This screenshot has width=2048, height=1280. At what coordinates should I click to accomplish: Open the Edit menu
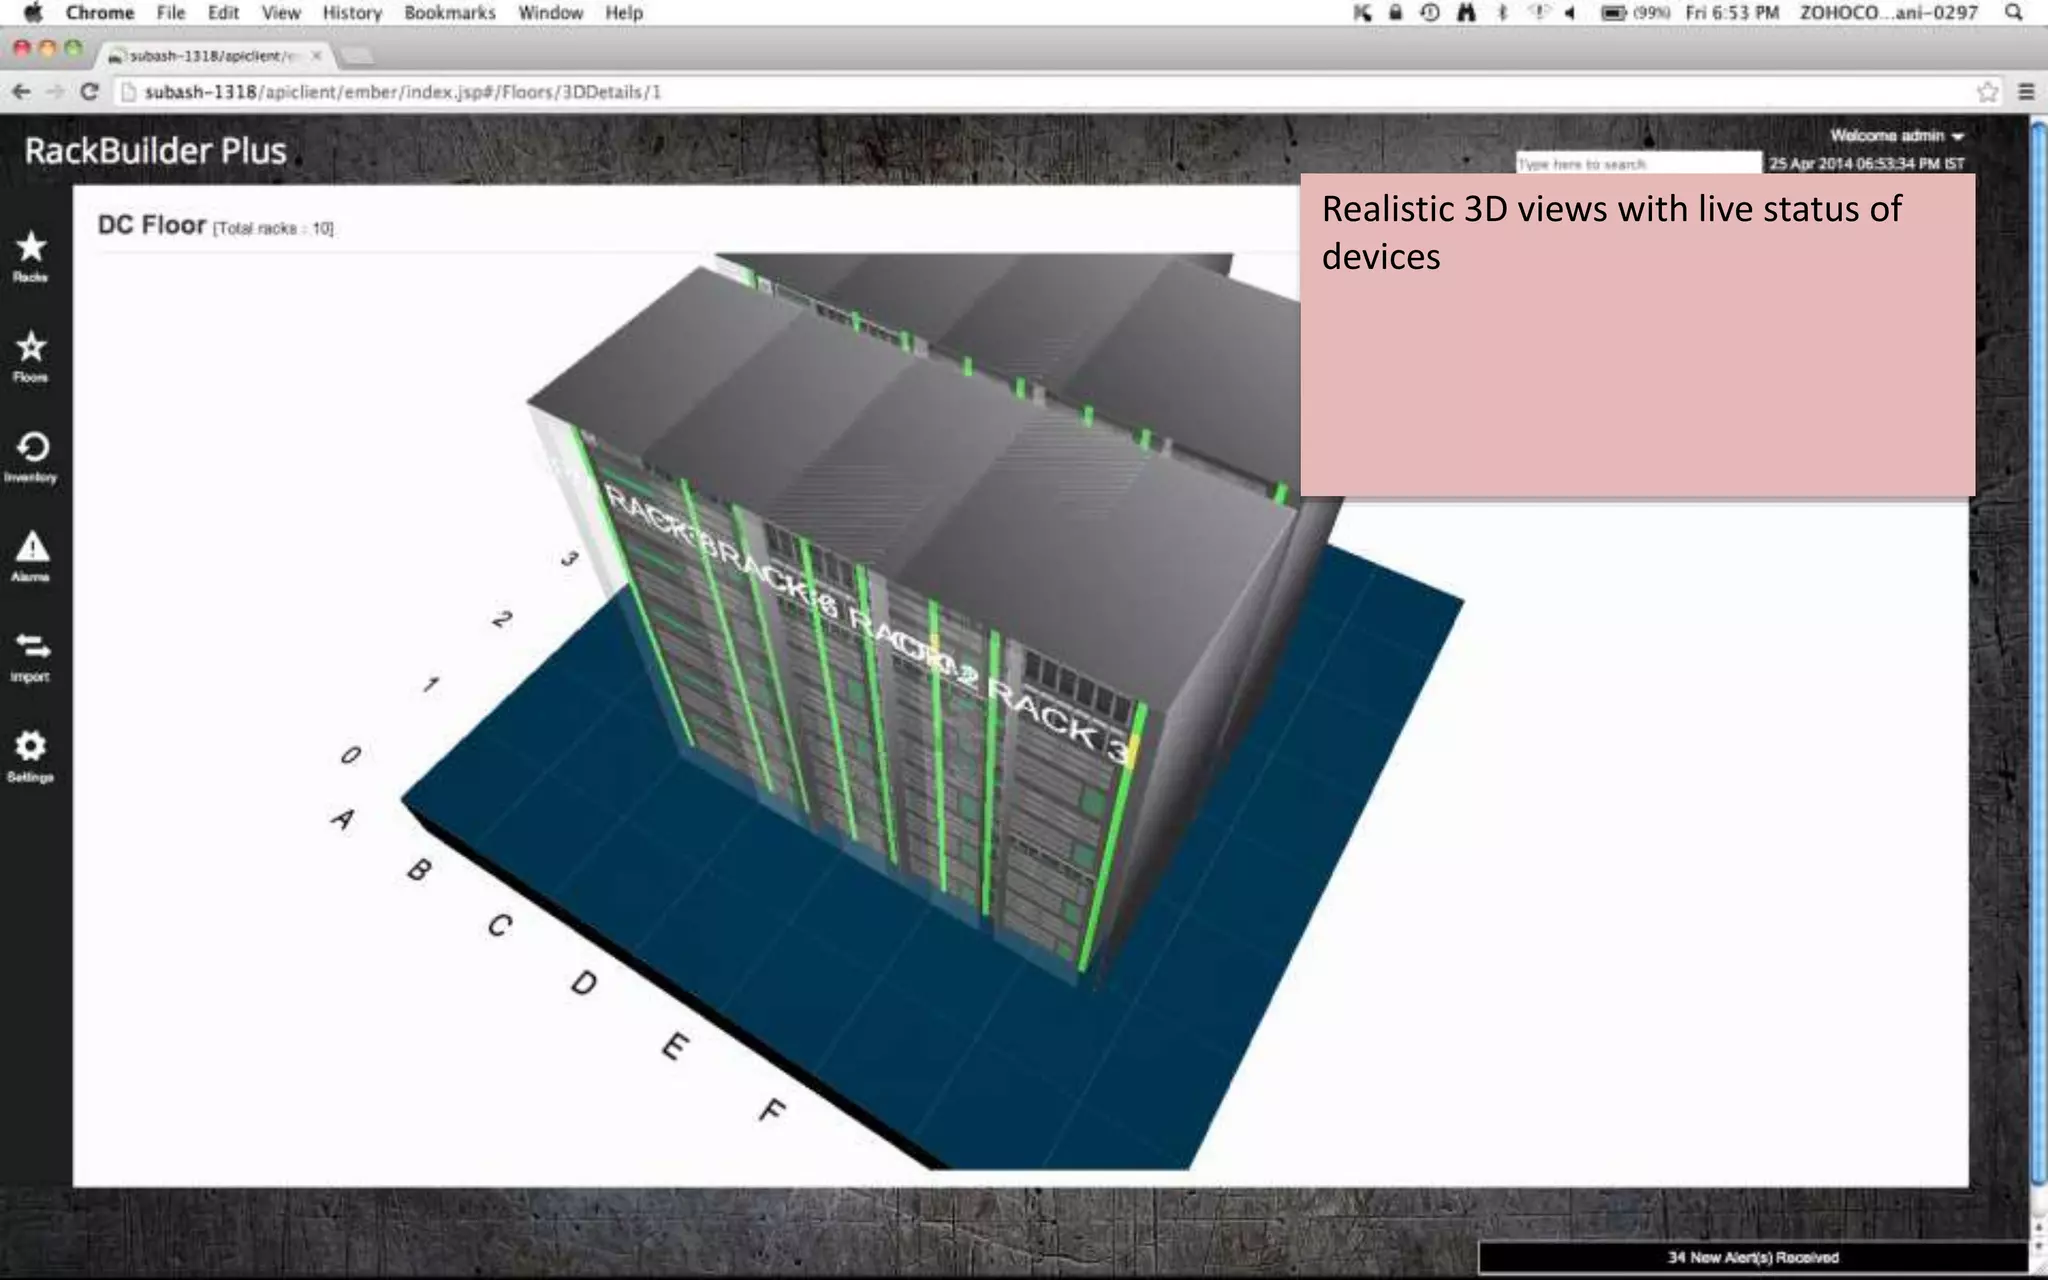point(223,13)
